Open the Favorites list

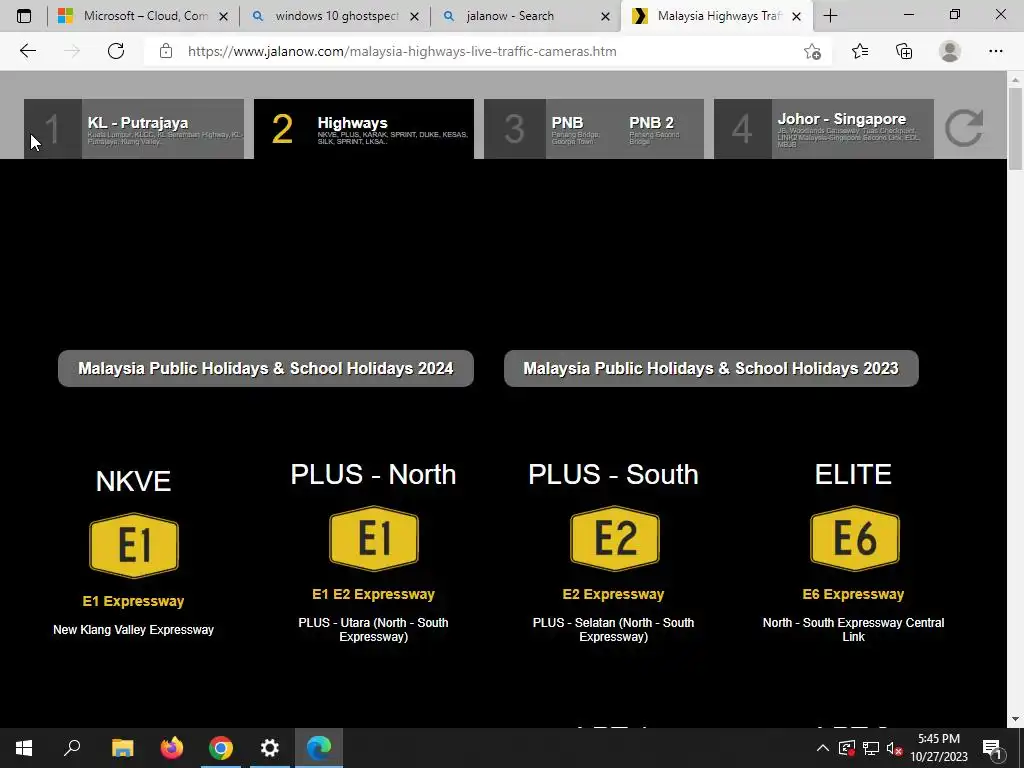[x=860, y=51]
